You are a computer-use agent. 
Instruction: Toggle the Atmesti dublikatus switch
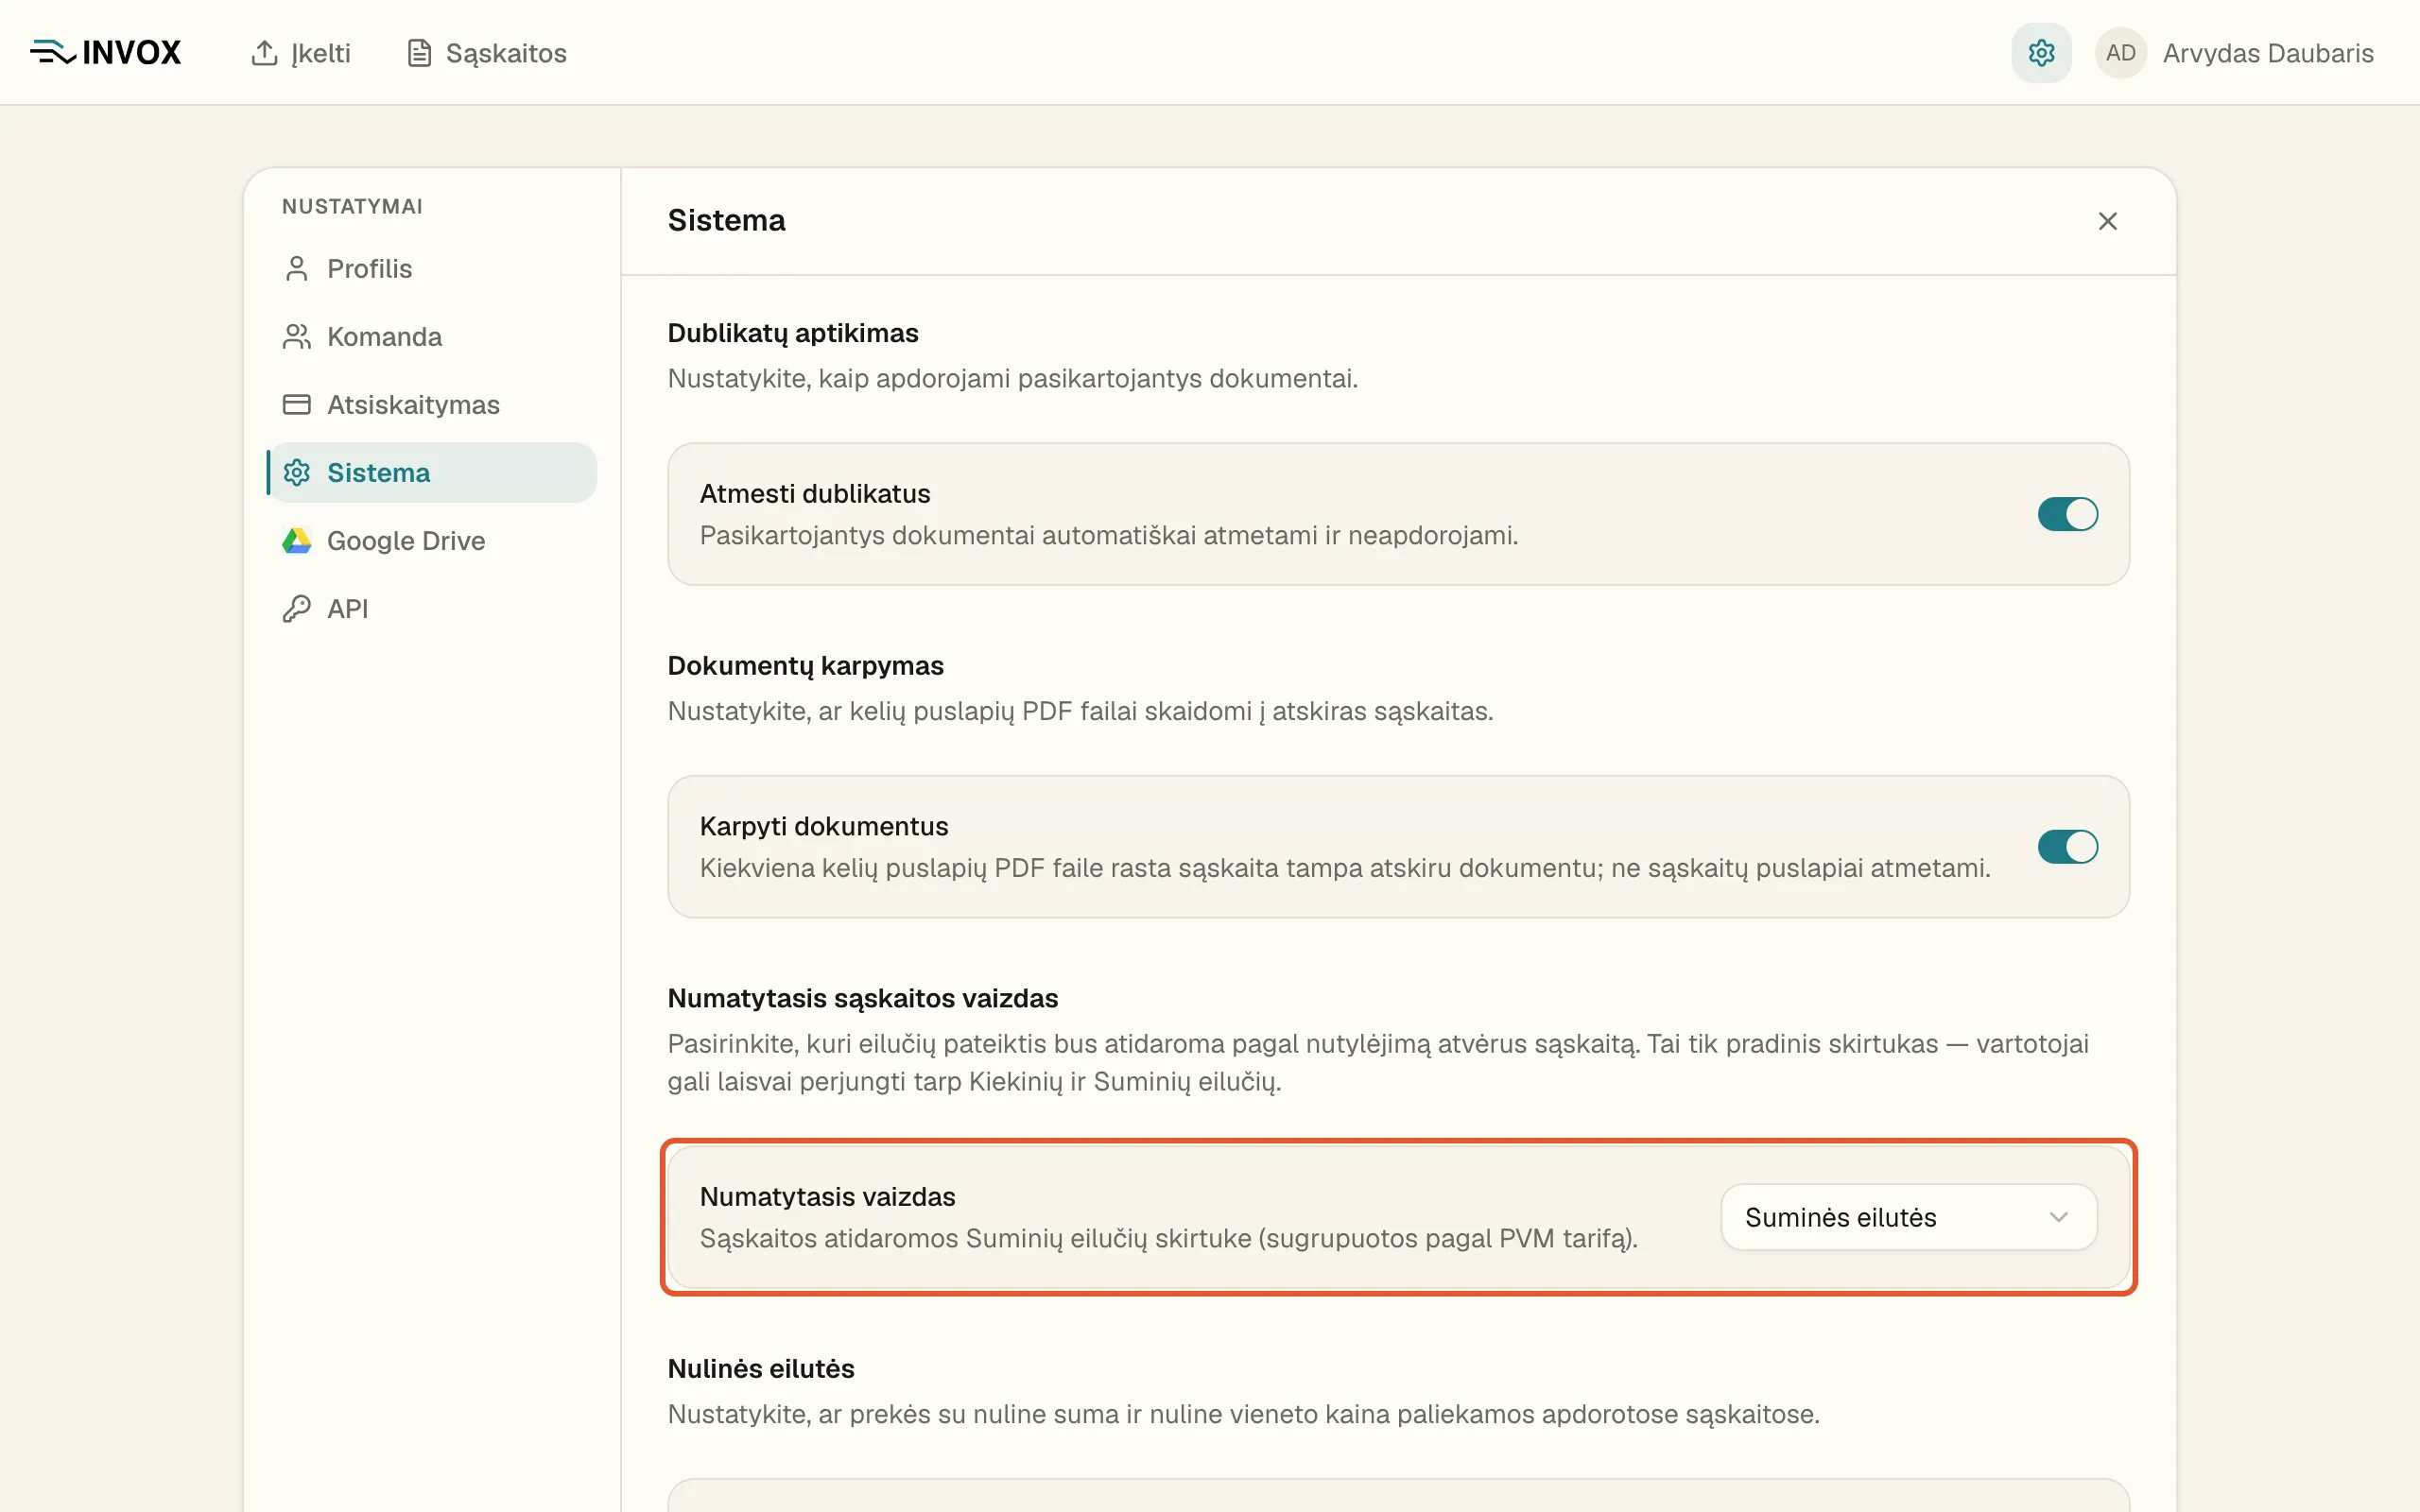coord(2067,514)
